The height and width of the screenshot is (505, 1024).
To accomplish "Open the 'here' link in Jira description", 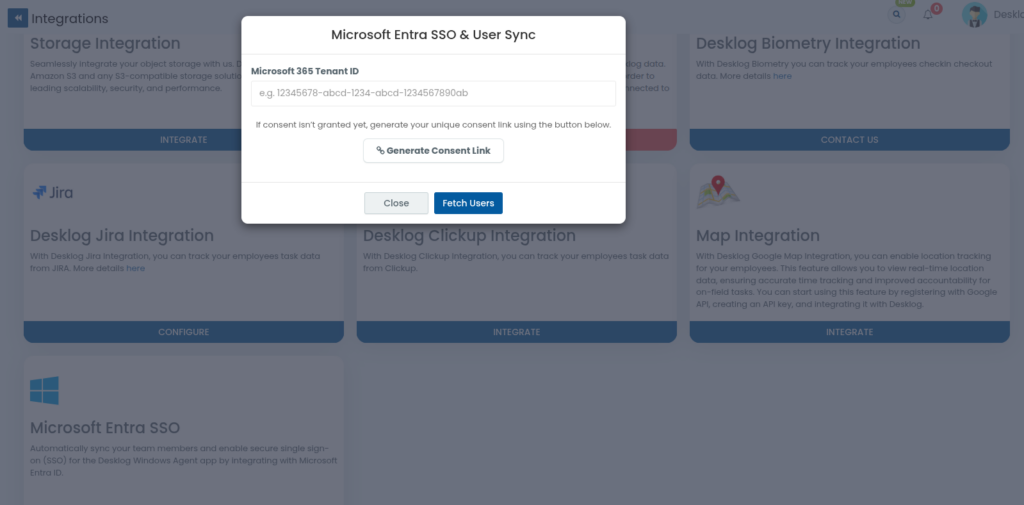I will [136, 268].
